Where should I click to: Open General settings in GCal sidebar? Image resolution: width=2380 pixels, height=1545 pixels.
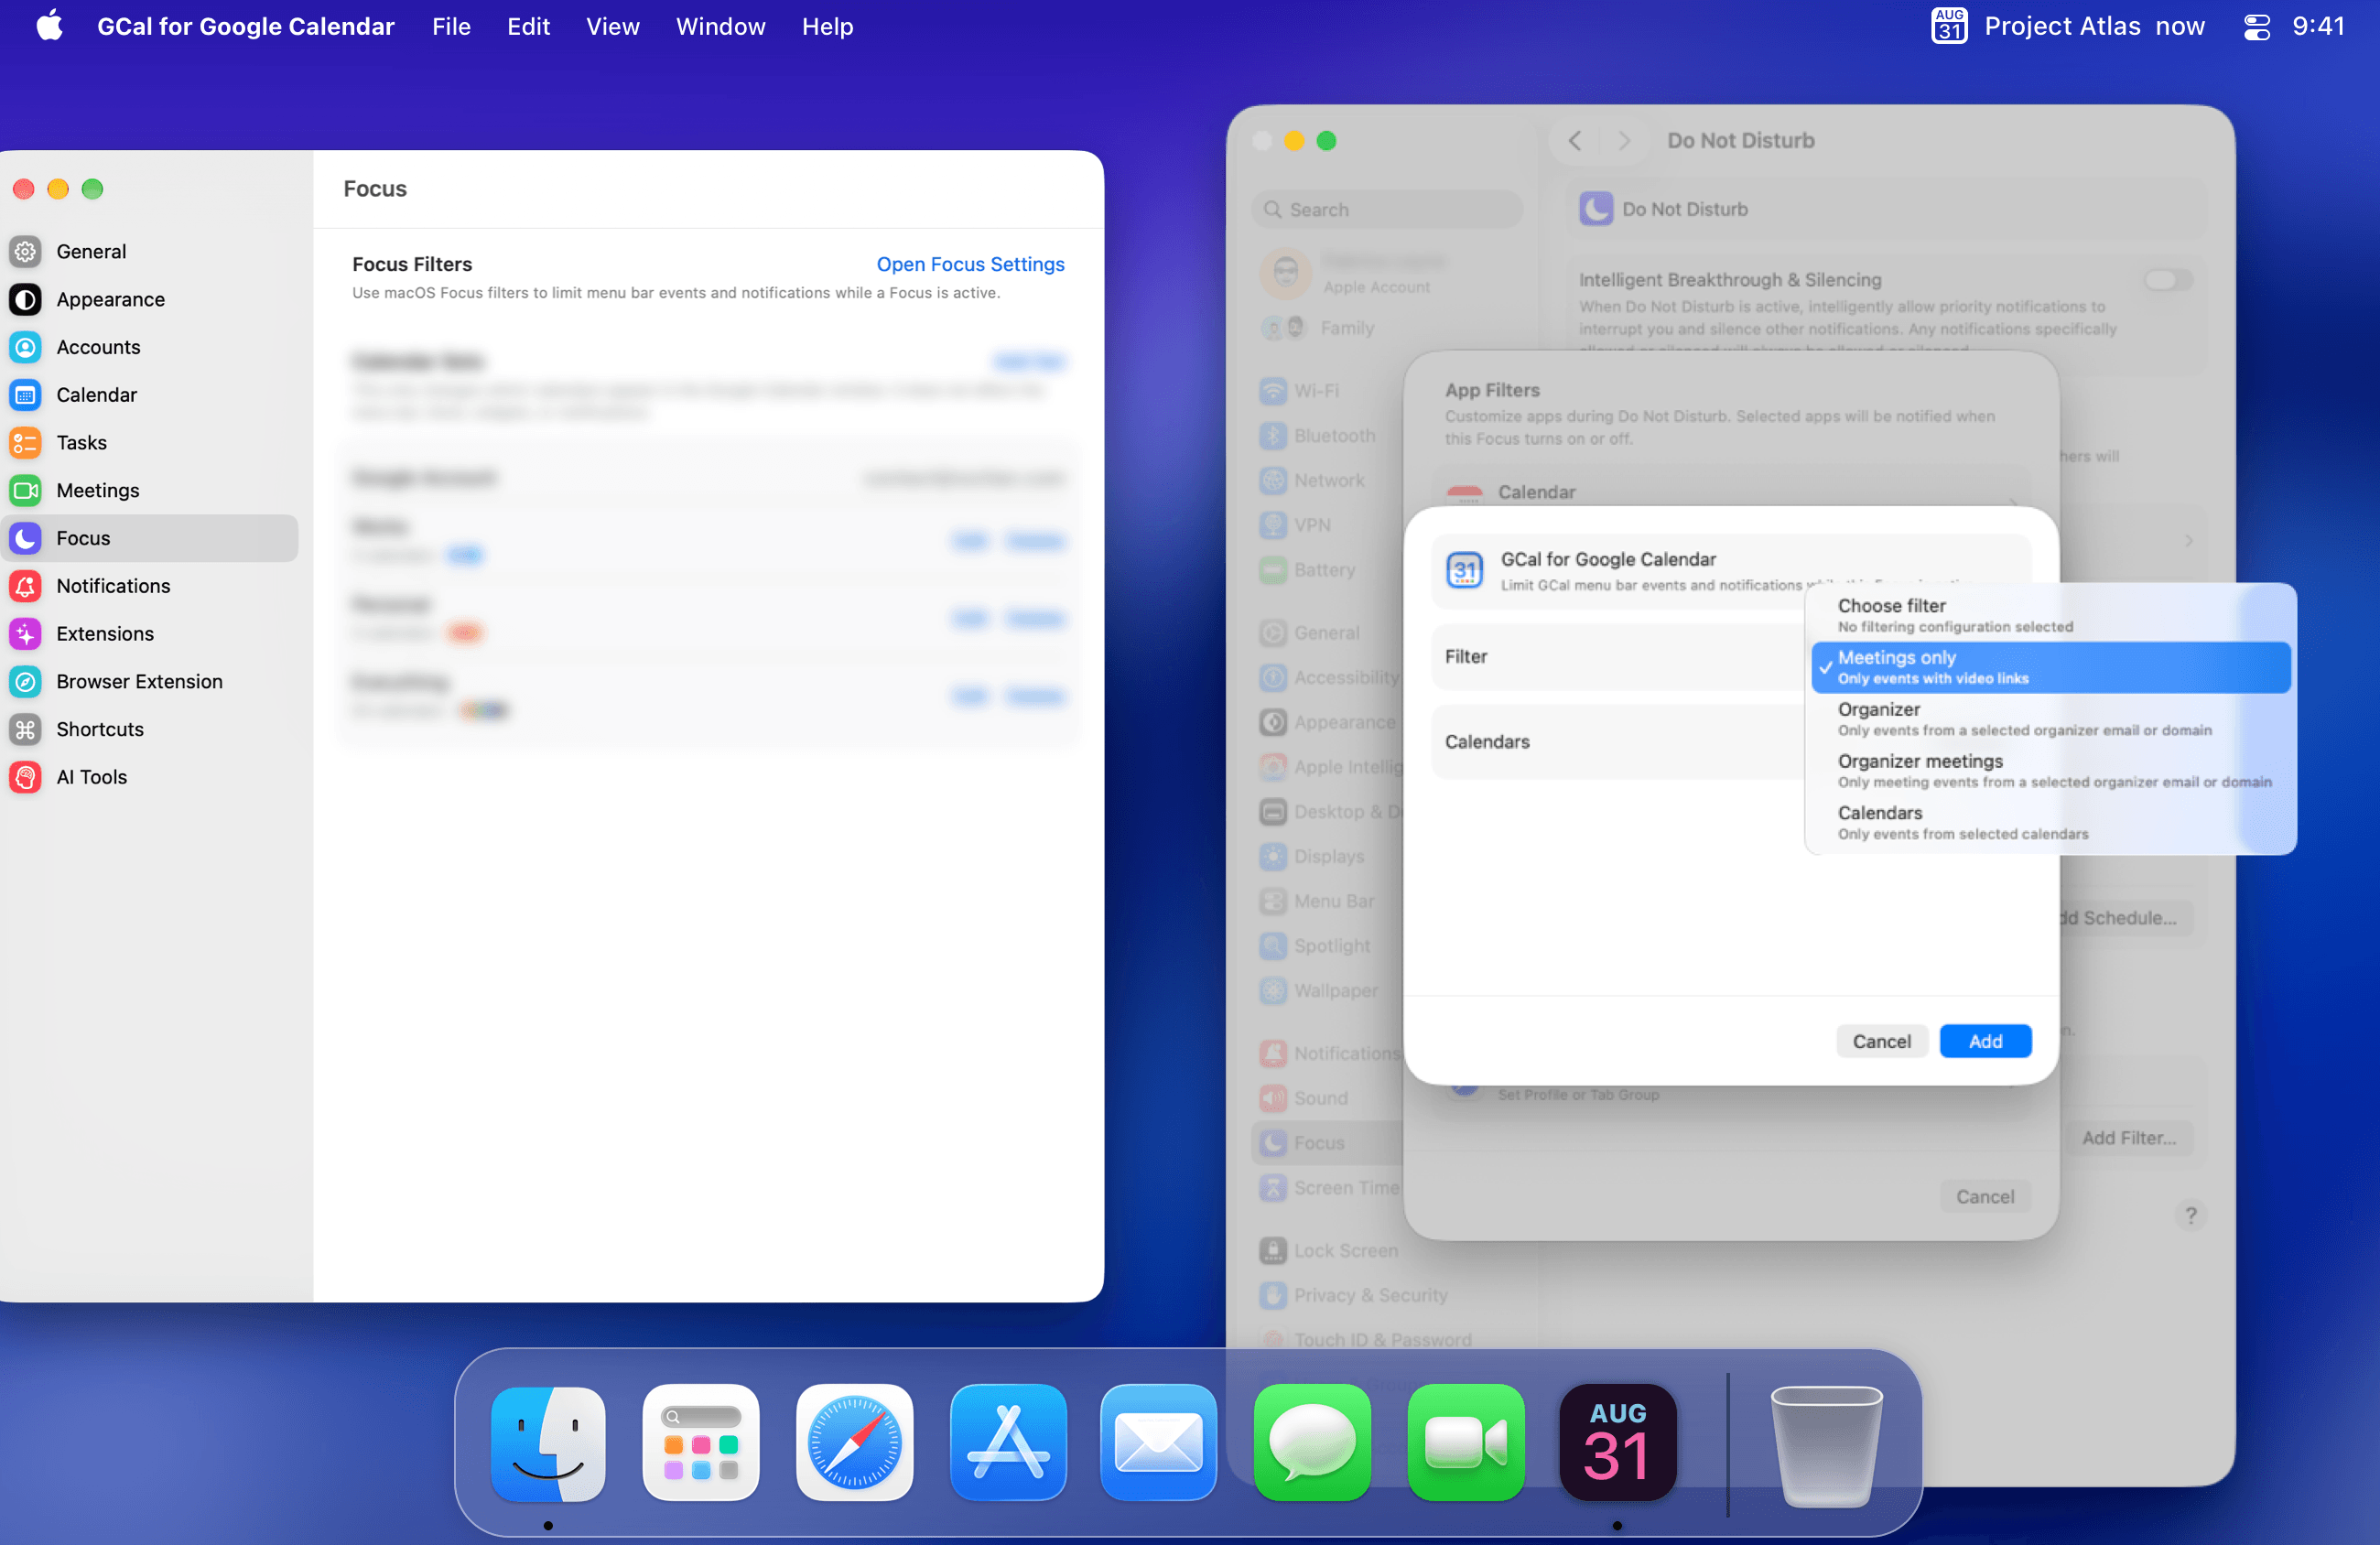(150, 251)
